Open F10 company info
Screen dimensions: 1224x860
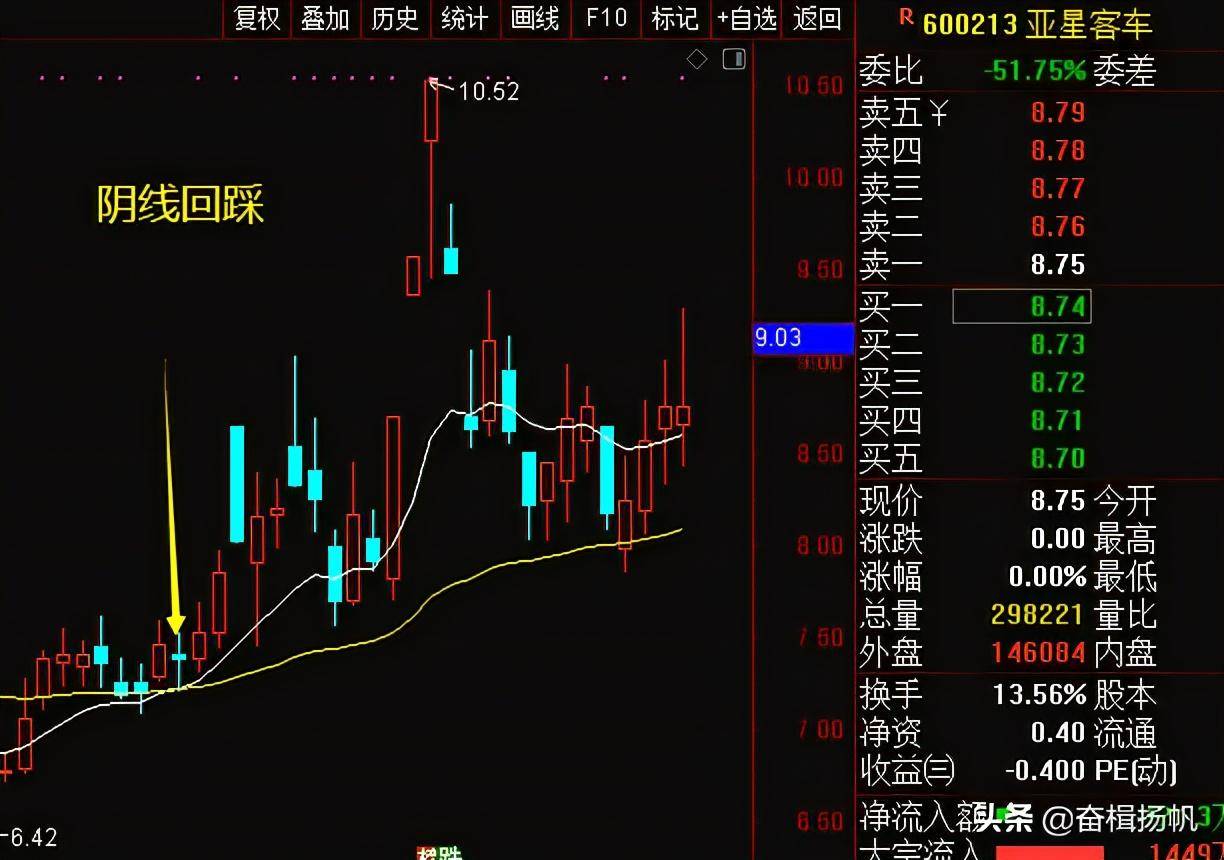pyautogui.click(x=606, y=18)
